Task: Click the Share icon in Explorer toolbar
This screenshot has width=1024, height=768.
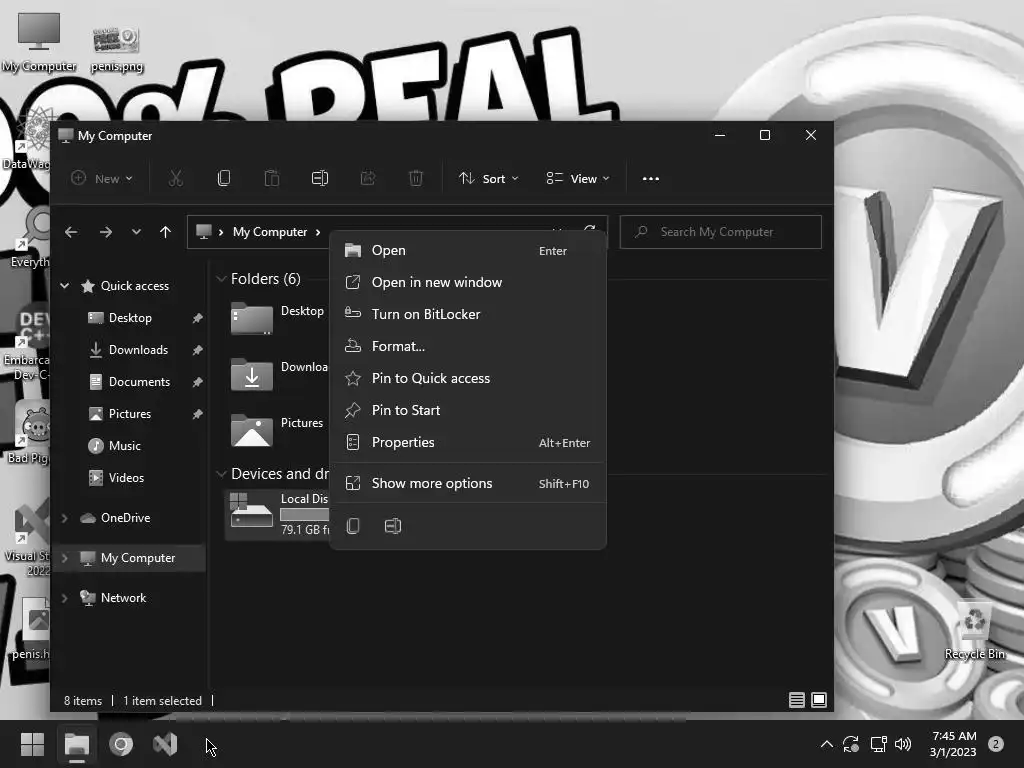Action: 368,178
